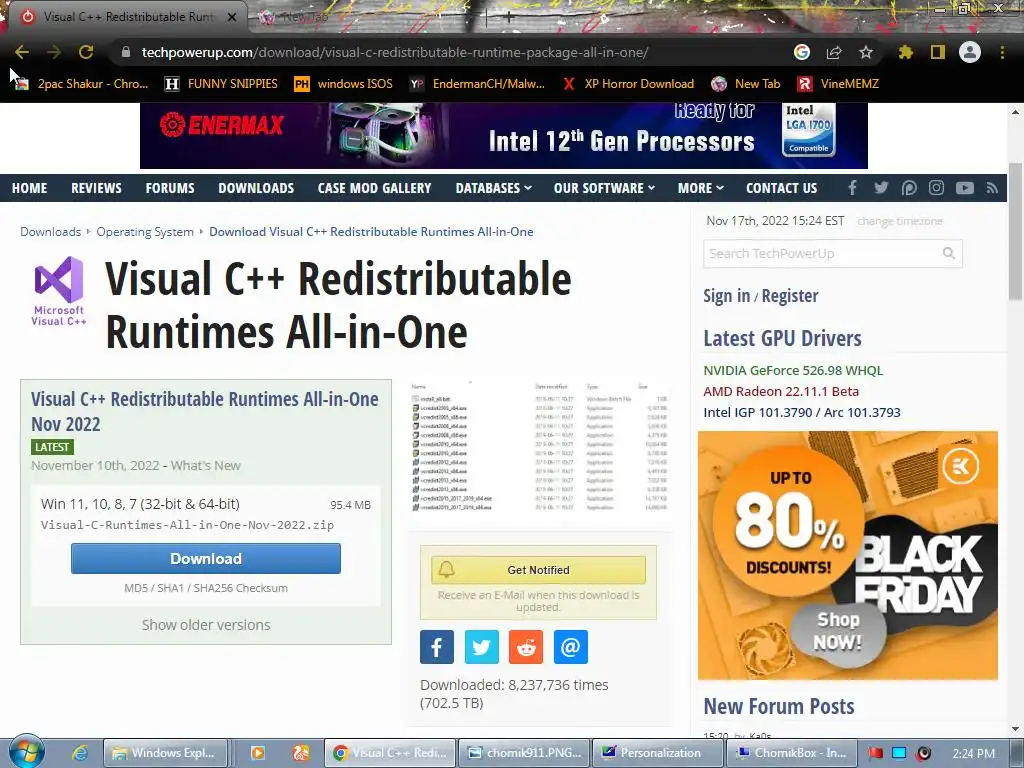This screenshot has width=1024, height=768.
Task: Click the Microsoft Visual C++ logo
Action: [59, 291]
